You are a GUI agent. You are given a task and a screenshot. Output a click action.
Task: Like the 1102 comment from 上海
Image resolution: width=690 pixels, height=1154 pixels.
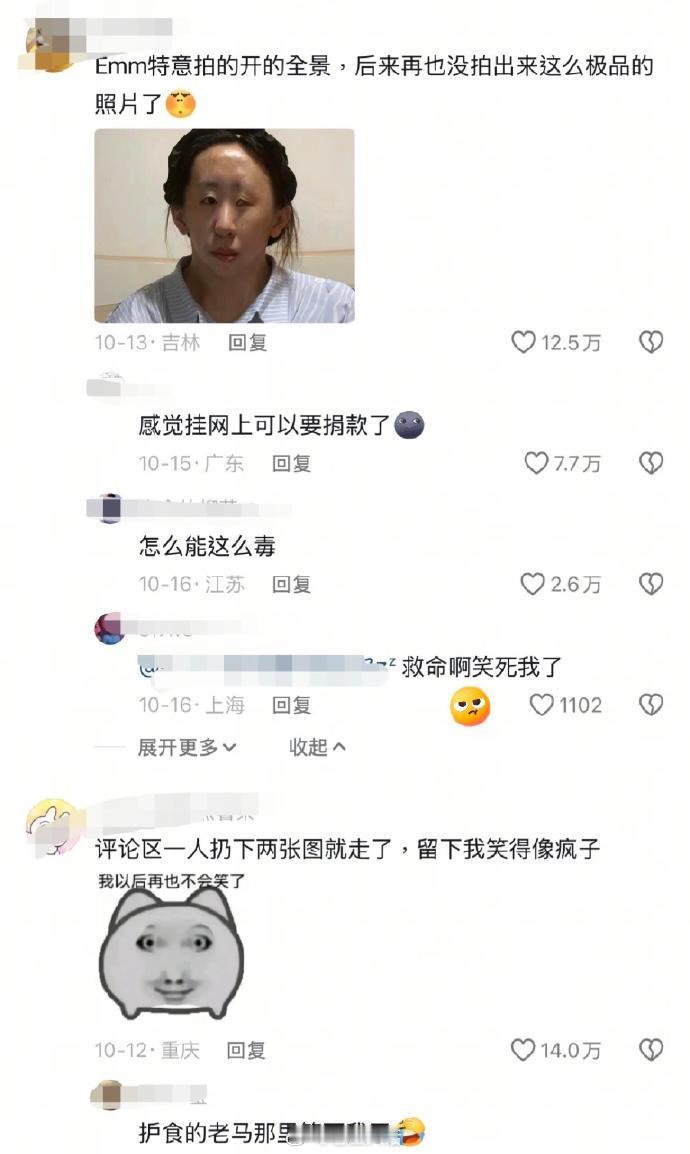click(541, 705)
